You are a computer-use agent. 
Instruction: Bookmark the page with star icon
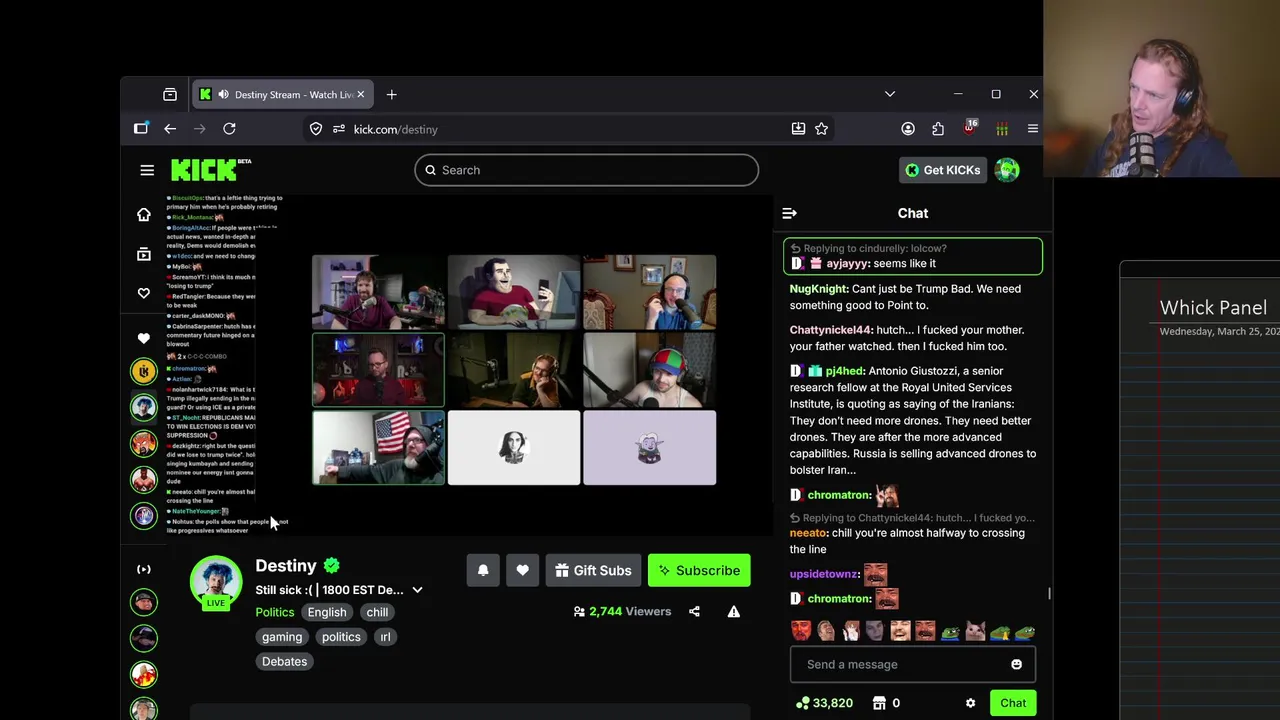pos(821,129)
